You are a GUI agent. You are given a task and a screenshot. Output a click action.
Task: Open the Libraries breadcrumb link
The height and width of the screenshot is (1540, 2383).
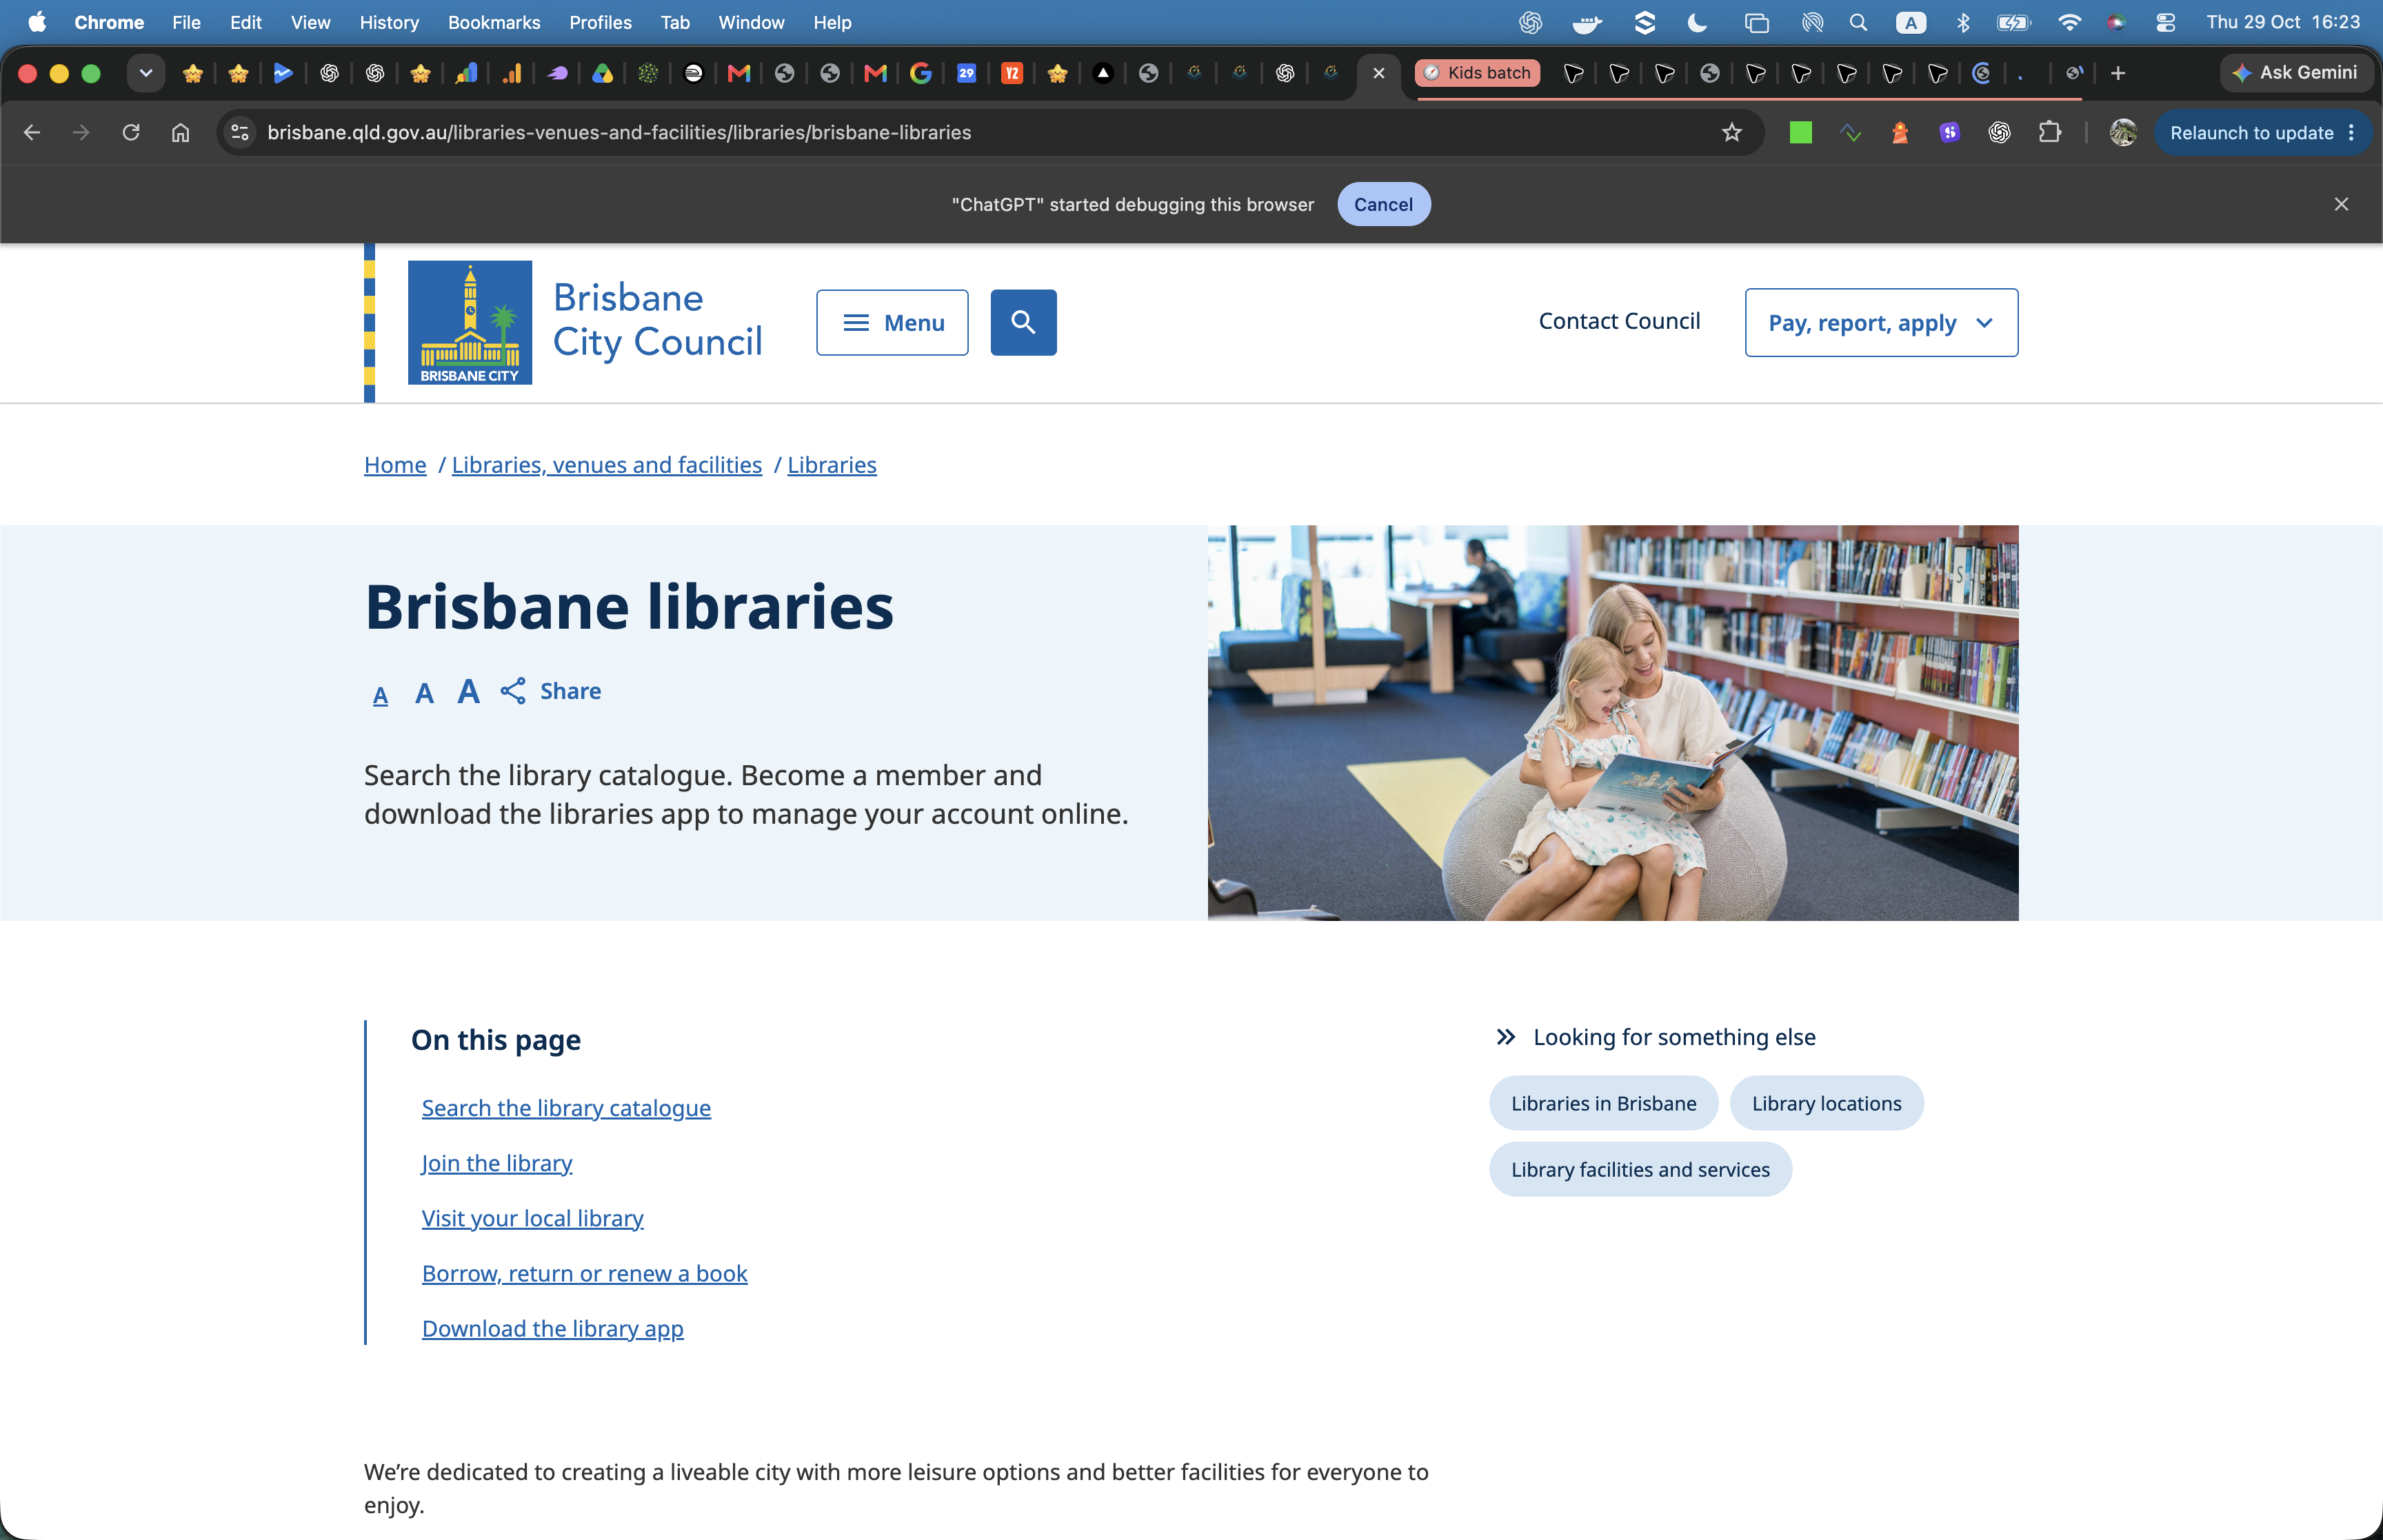[832, 465]
